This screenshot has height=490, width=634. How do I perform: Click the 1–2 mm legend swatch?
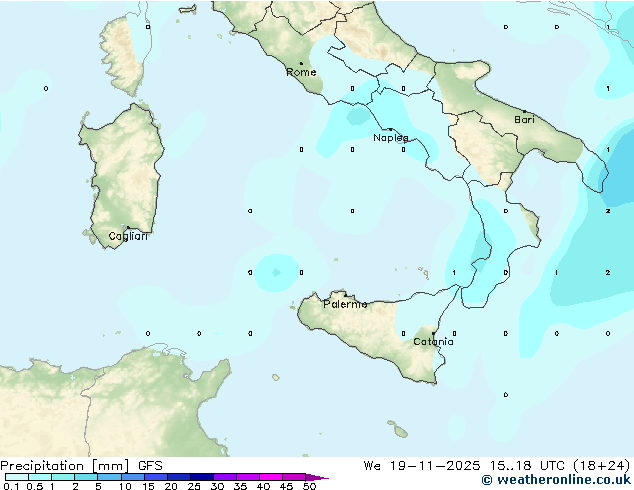coord(63,477)
